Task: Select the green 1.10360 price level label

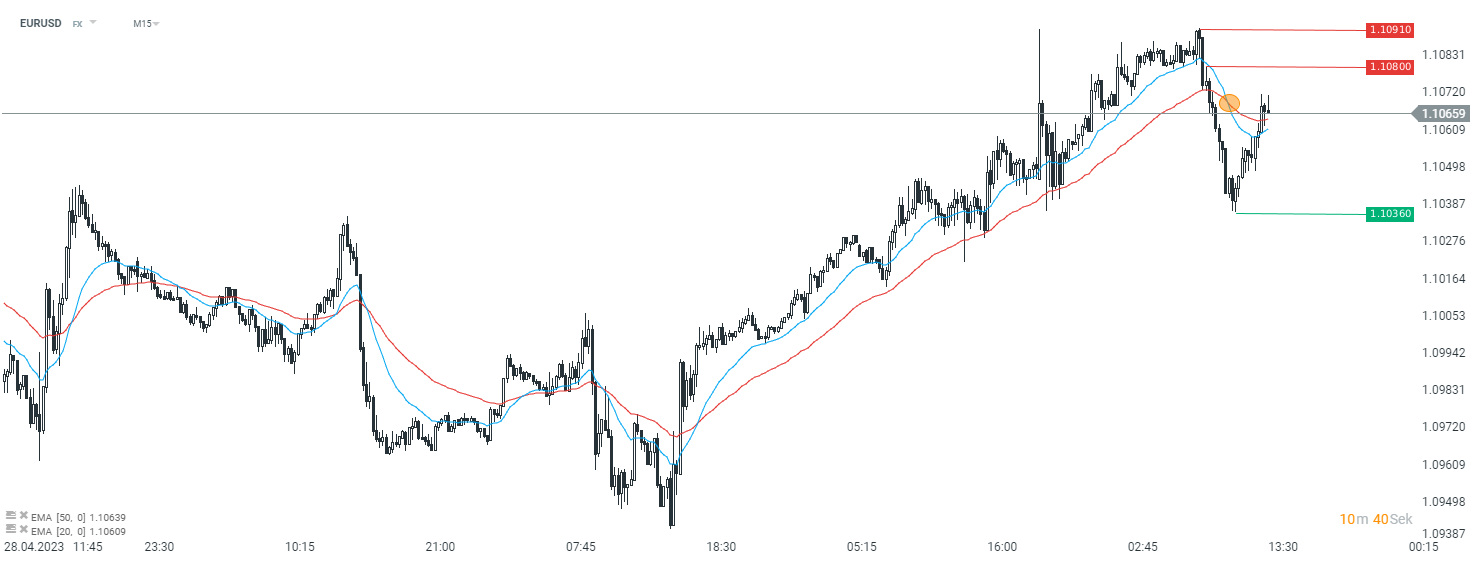Action: pos(1390,214)
